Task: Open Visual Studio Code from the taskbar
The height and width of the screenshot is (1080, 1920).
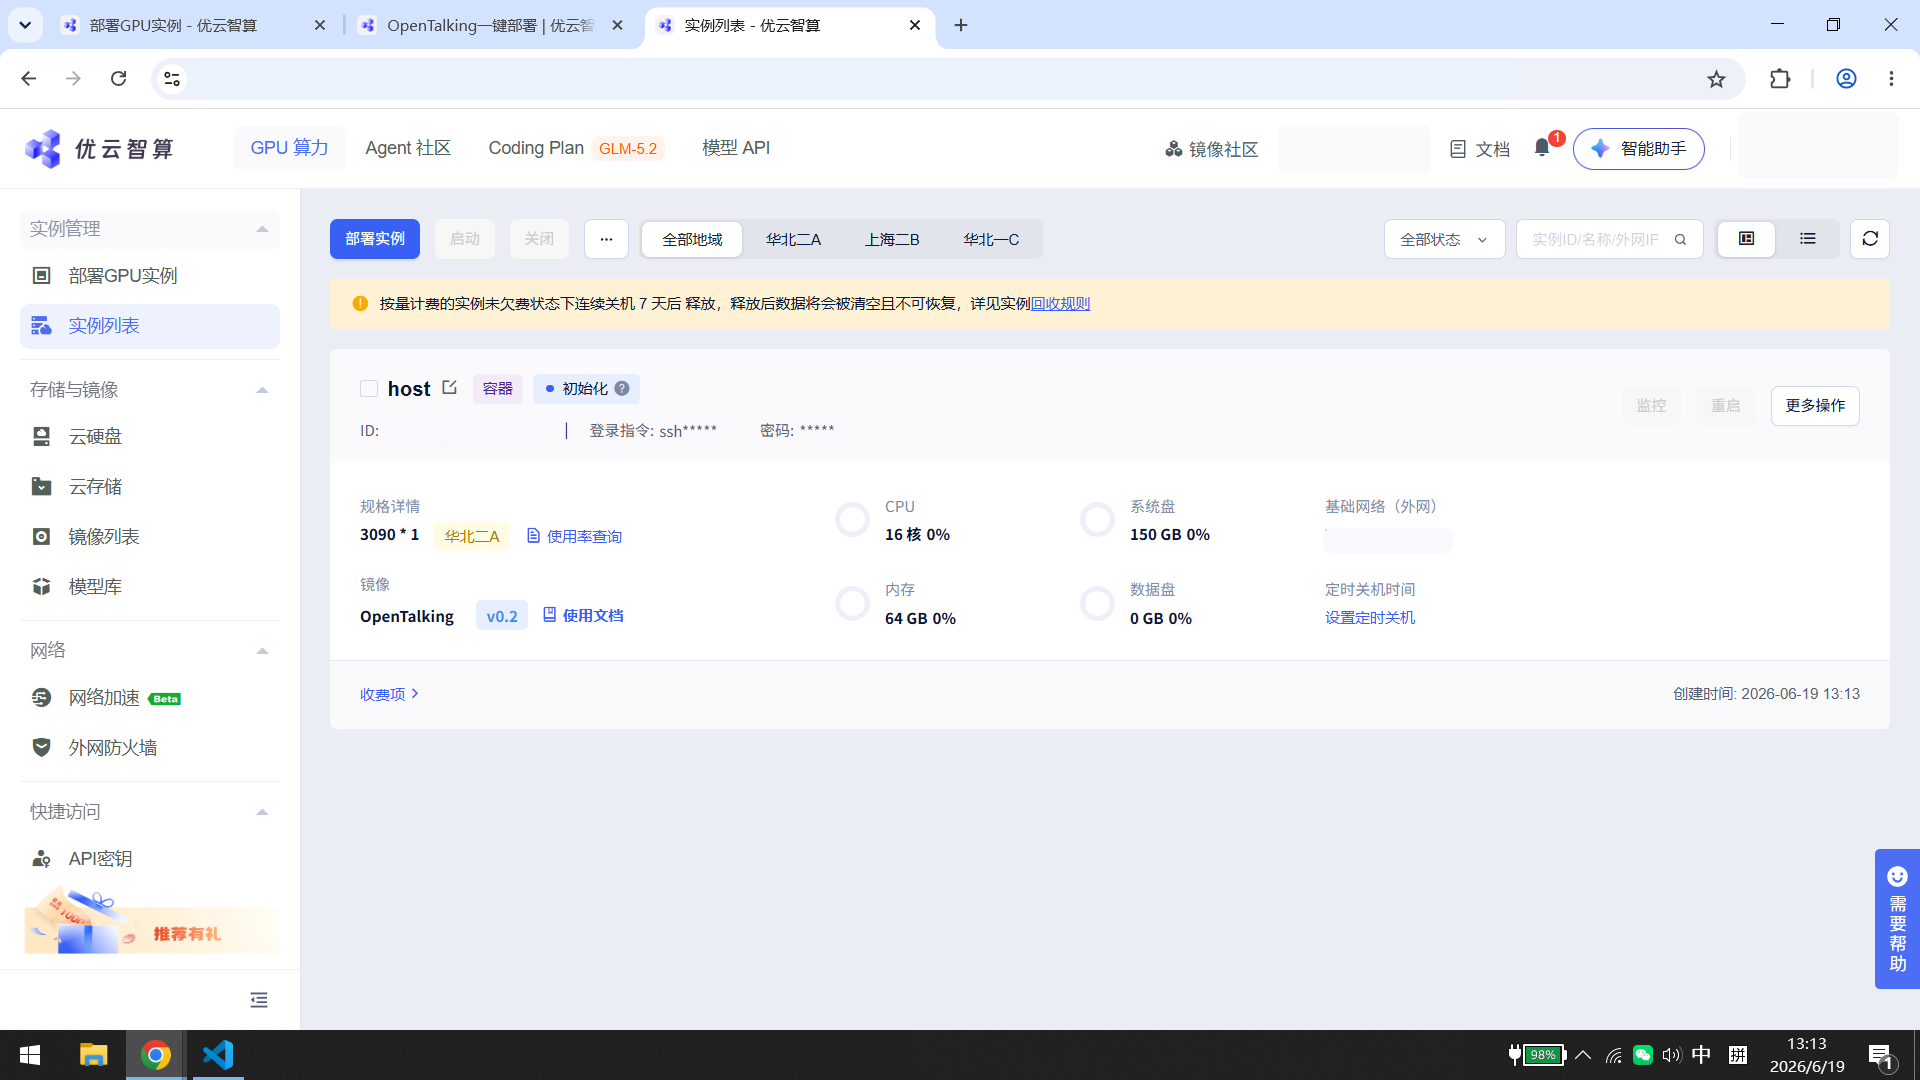Action: click(218, 1055)
